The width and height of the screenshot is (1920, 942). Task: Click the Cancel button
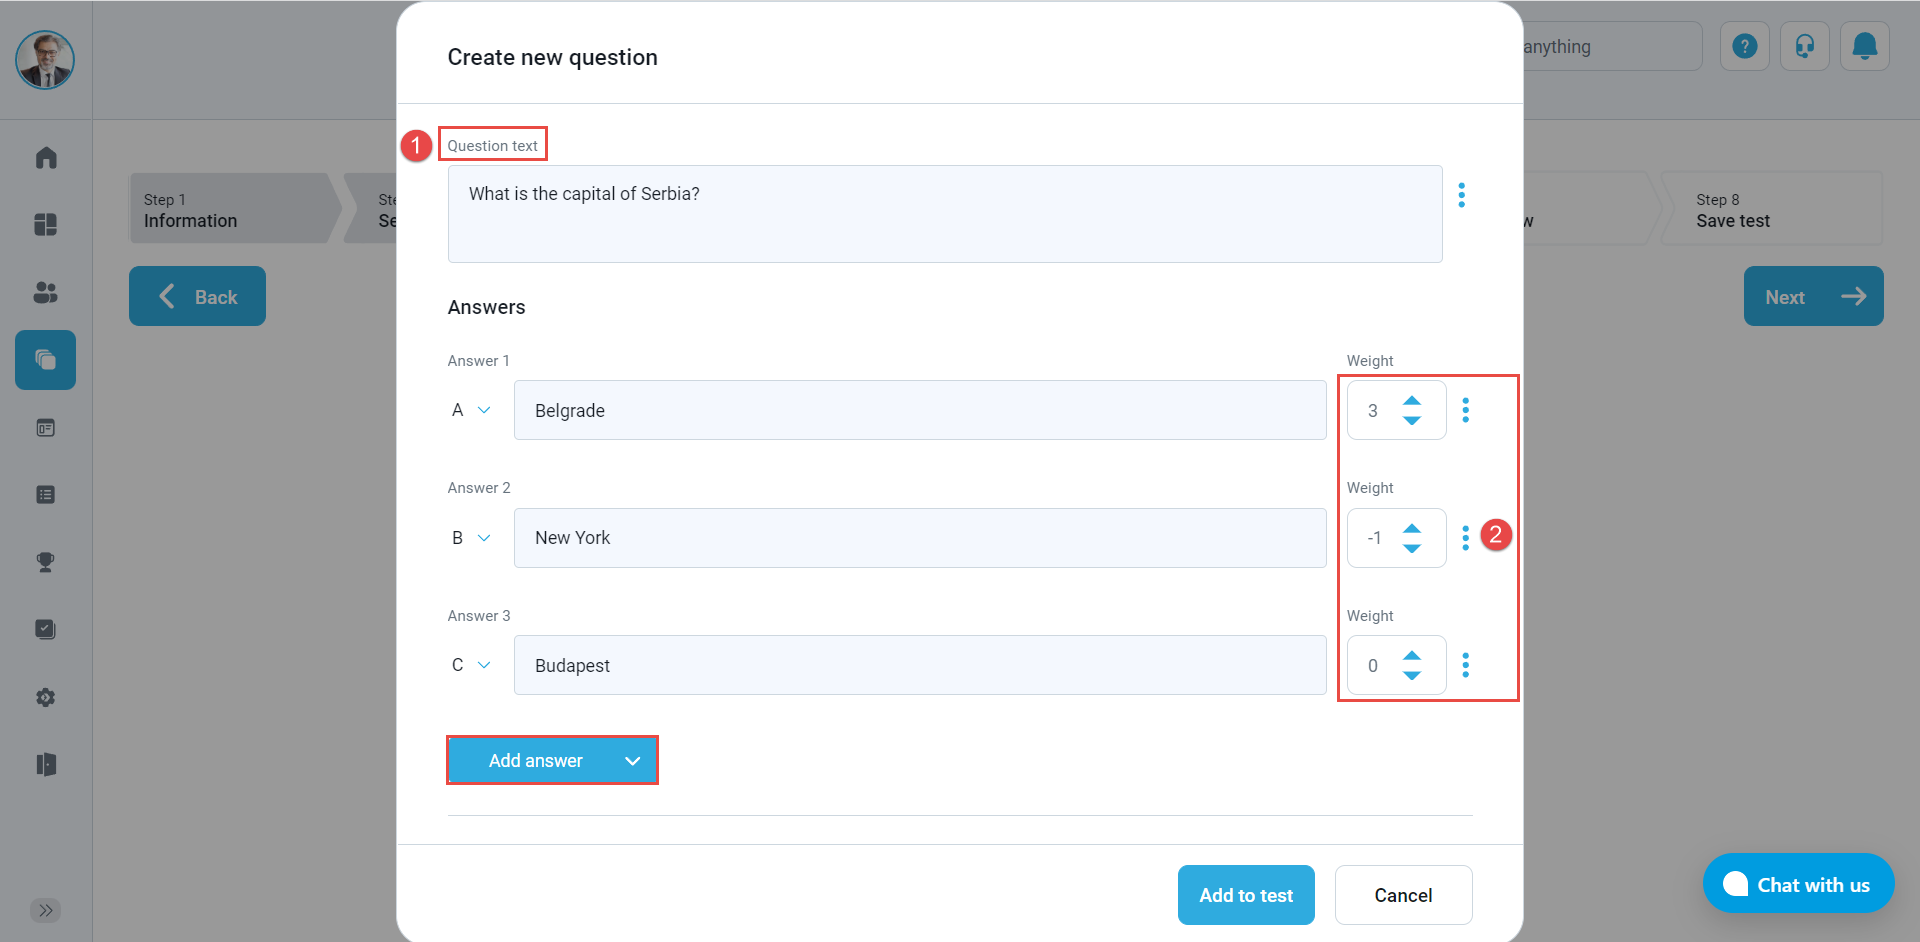[x=1402, y=895]
